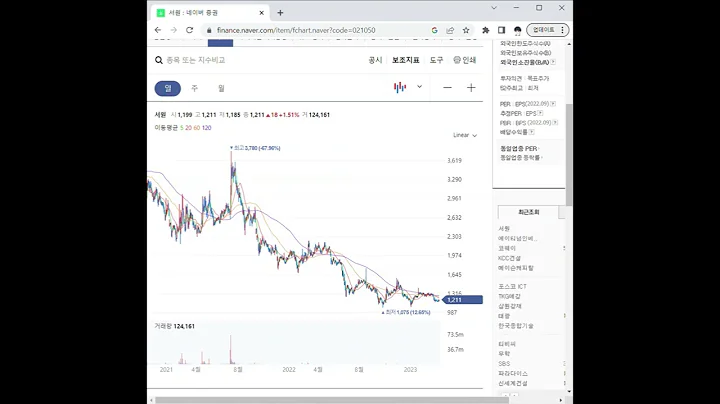Open the extensions puzzle icon
This screenshot has height=404, width=720.
click(x=485, y=30)
